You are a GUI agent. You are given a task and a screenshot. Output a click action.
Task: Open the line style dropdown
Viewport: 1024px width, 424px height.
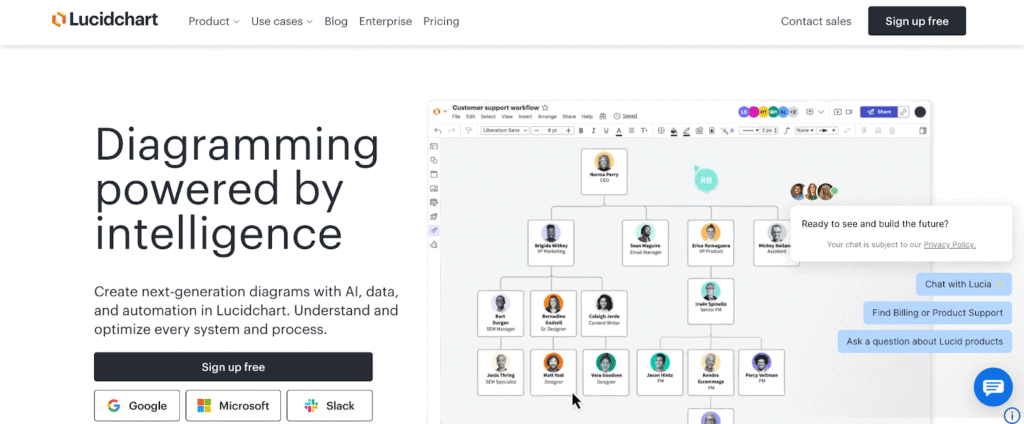point(750,131)
